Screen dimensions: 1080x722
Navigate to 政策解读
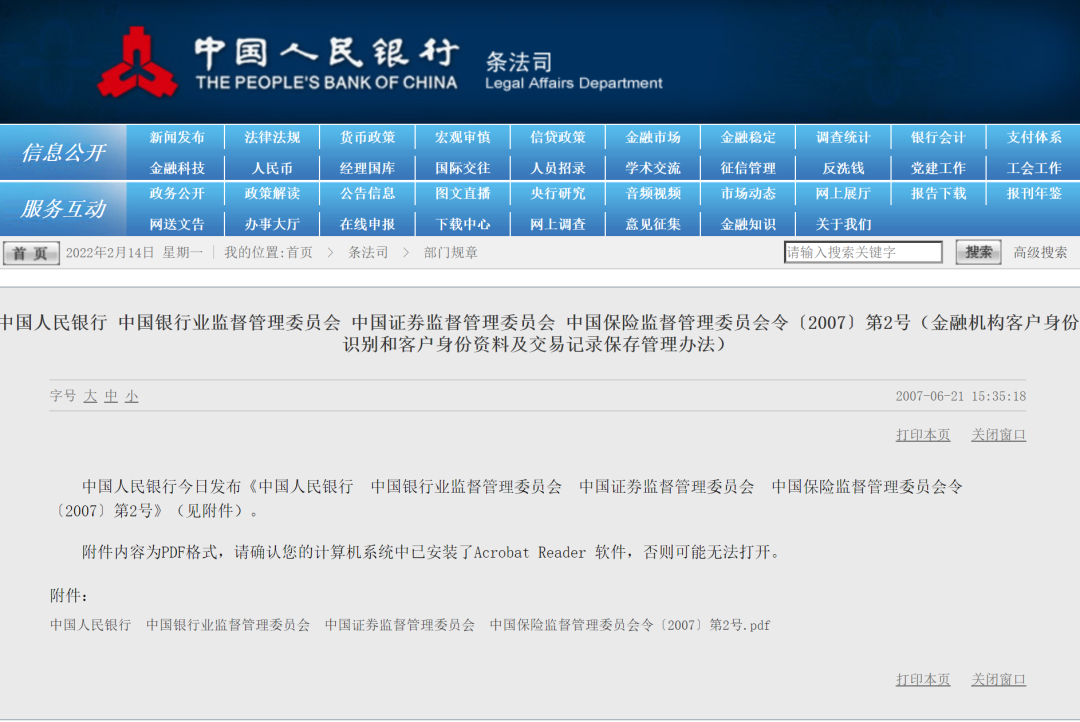[271, 194]
